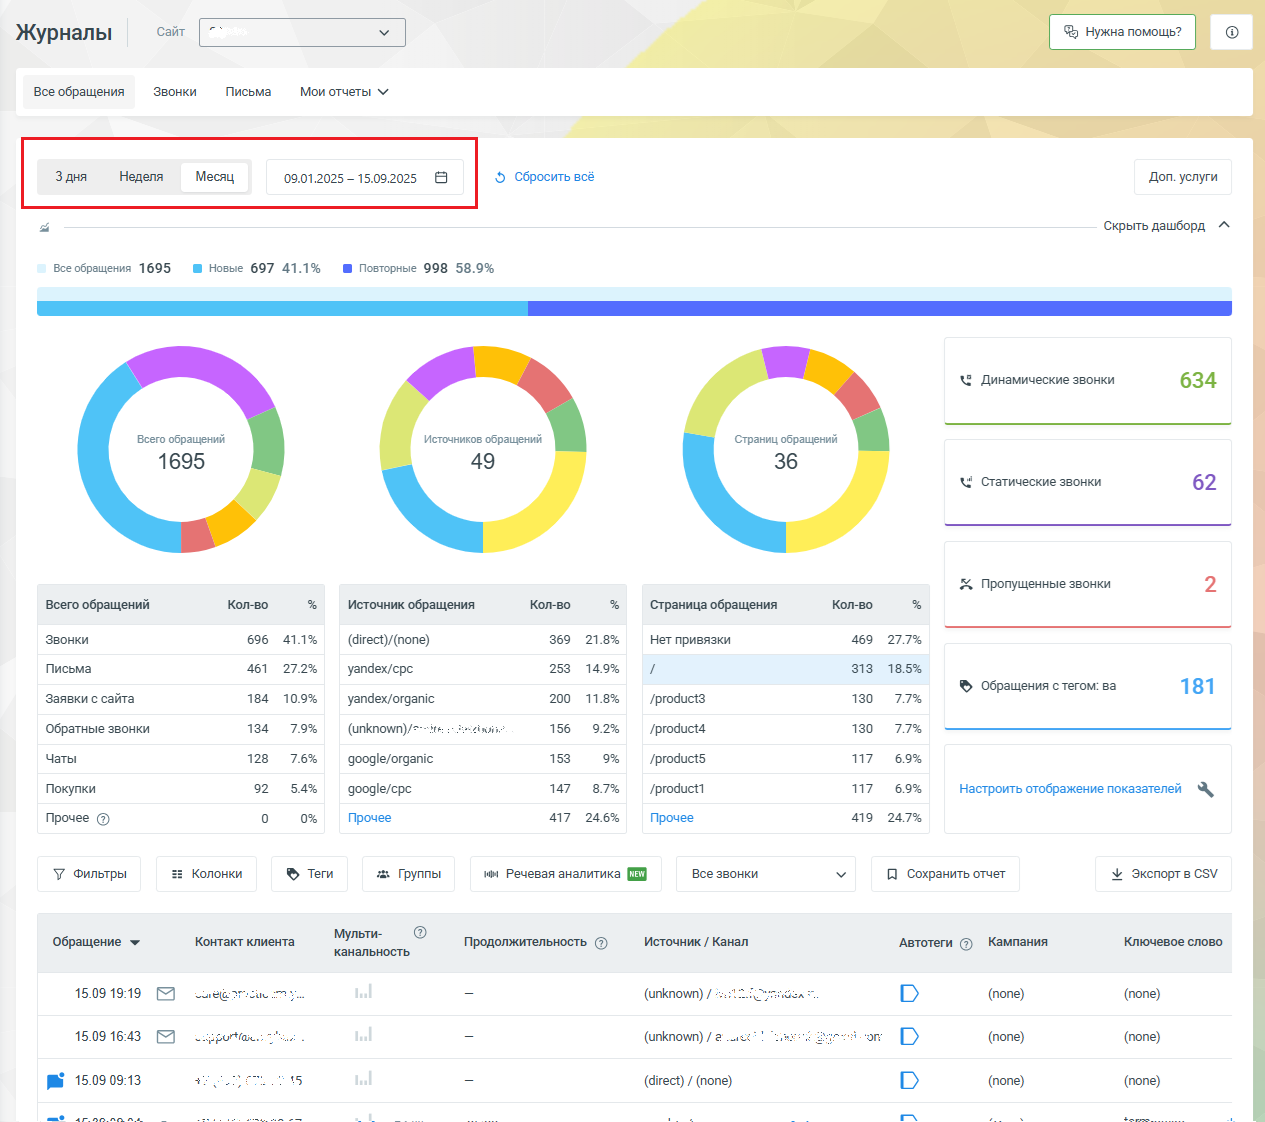This screenshot has height=1122, width=1265.
Task: Click Нужна помощь? button
Action: [x=1123, y=32]
